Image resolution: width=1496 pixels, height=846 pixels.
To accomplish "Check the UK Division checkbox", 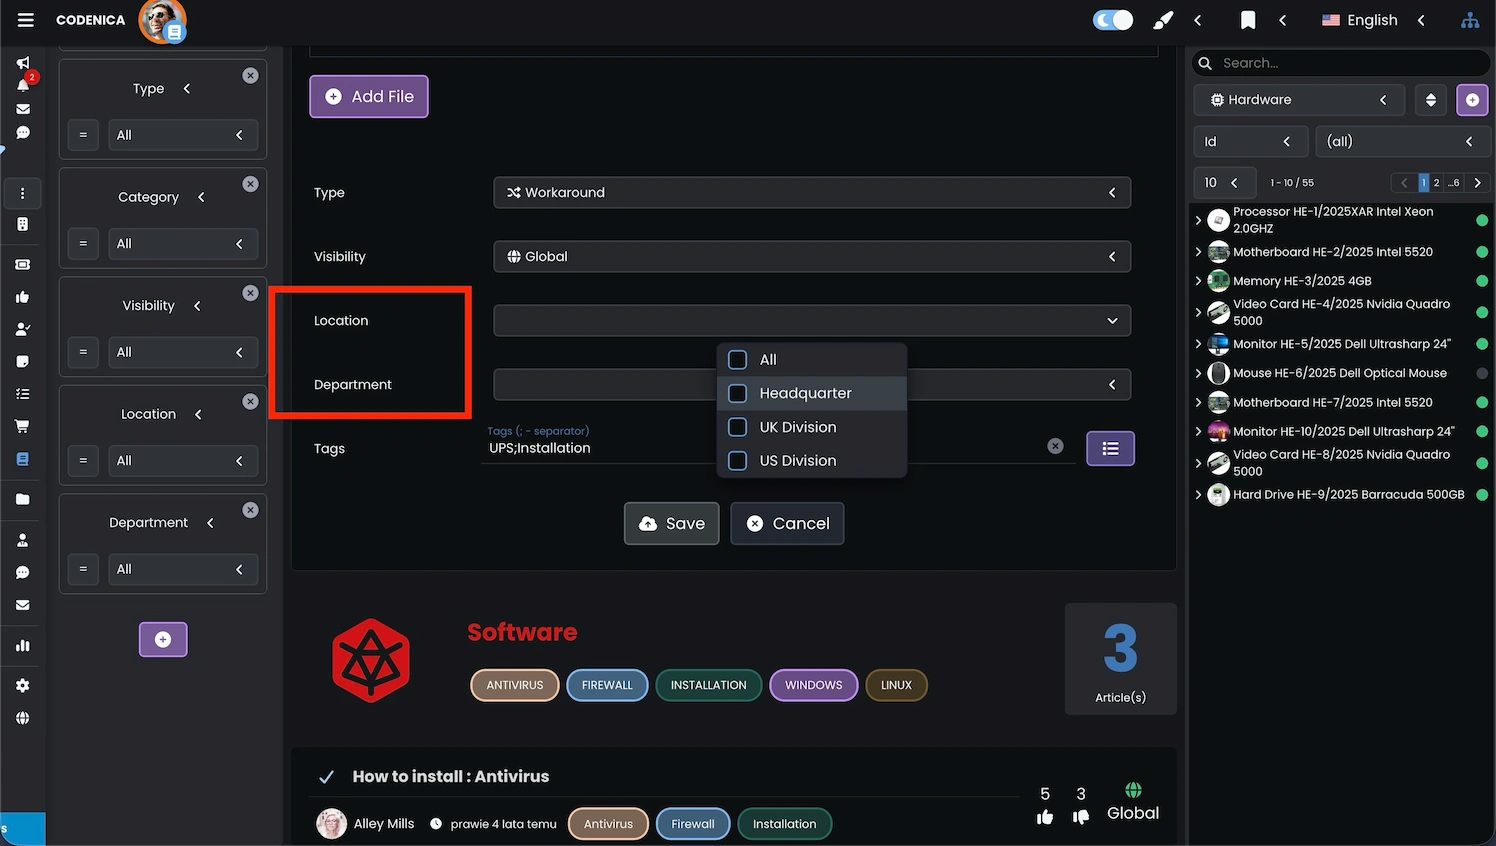I will pos(738,427).
